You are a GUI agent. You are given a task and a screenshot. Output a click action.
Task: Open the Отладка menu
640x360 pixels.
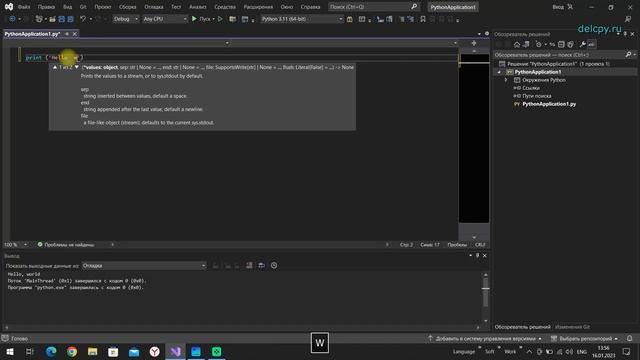point(154,7)
